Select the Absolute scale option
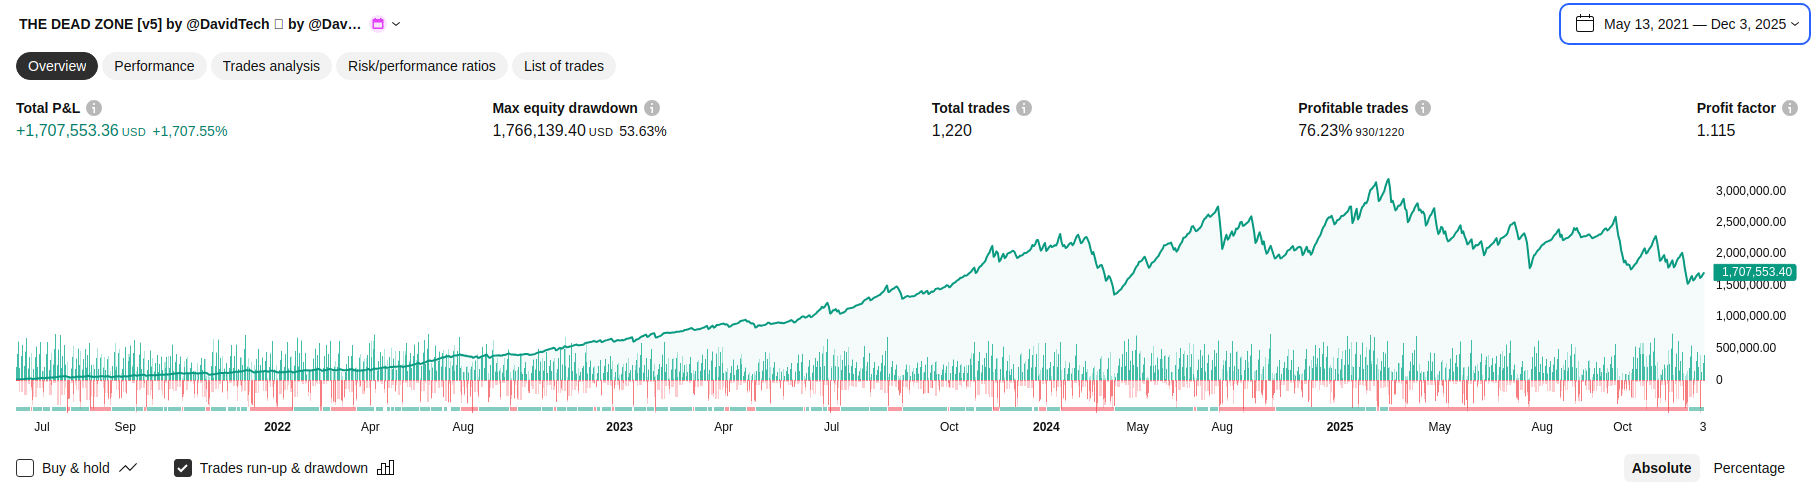1815x492 pixels. pyautogui.click(x=1661, y=468)
